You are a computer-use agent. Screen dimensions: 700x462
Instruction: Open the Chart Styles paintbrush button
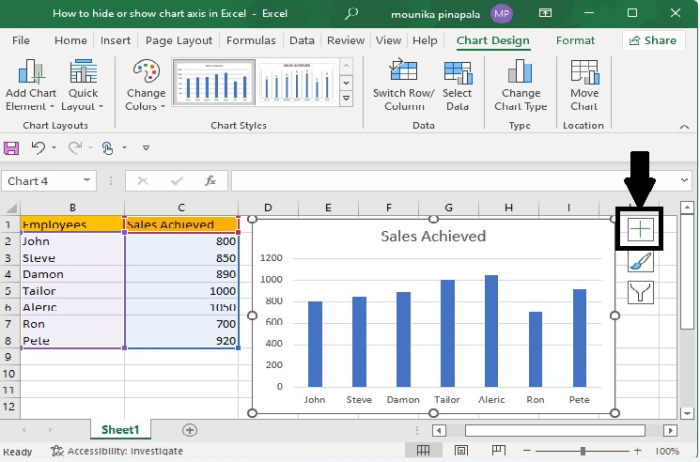pyautogui.click(x=641, y=261)
